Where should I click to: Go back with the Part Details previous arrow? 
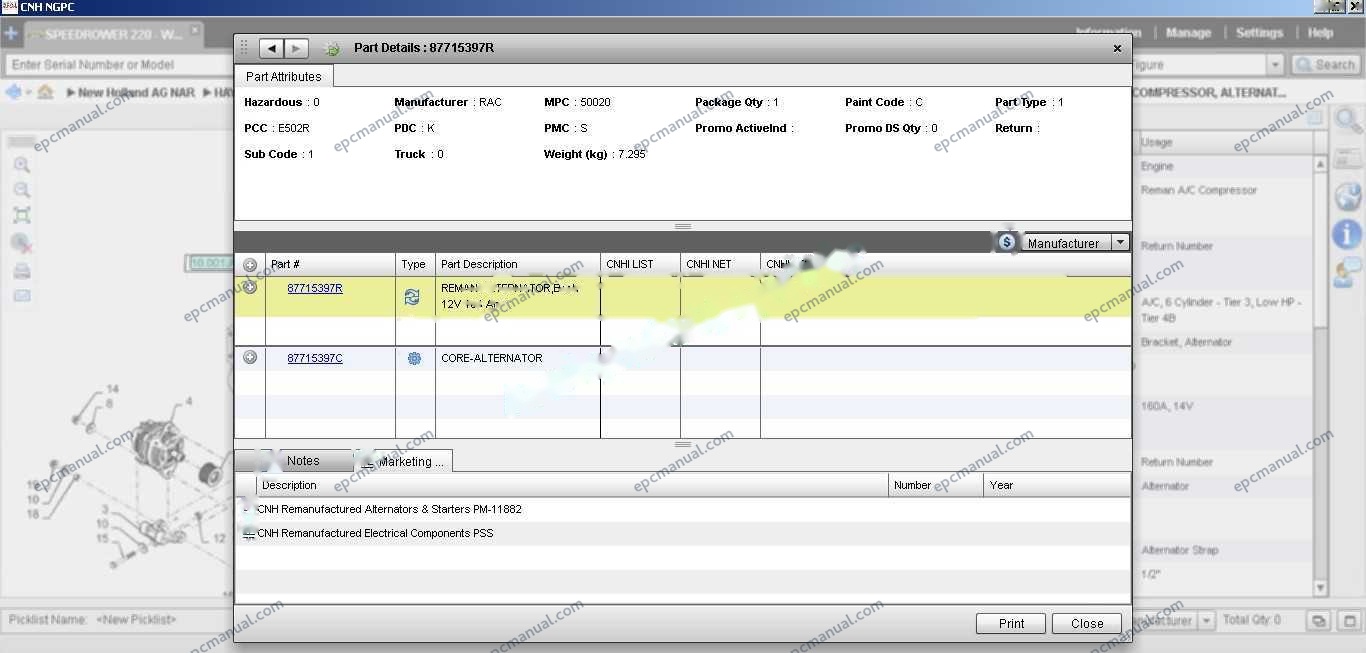pyautogui.click(x=271, y=48)
